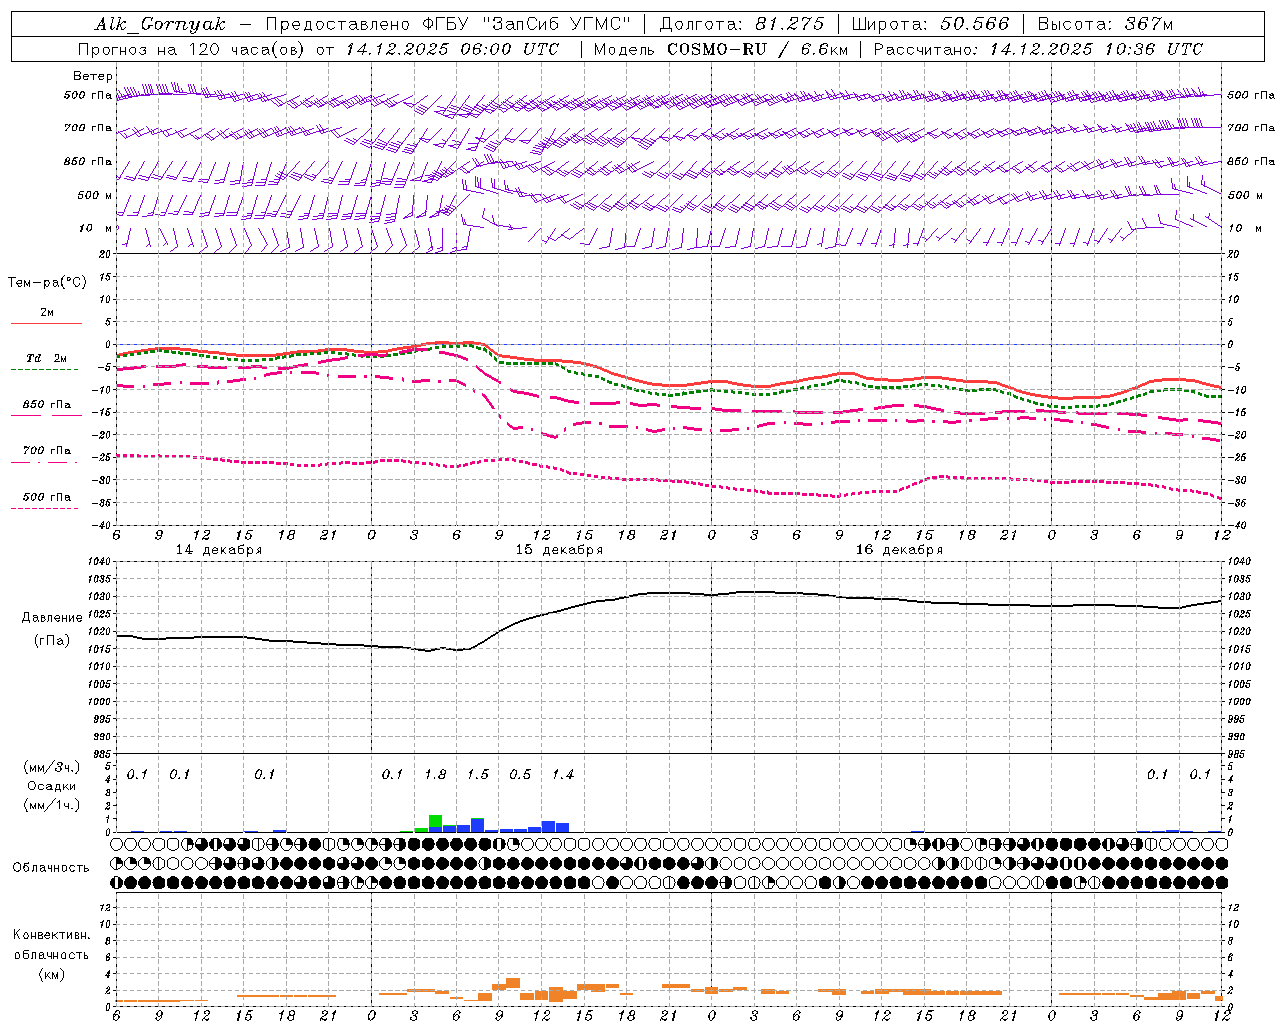
Task: Click the 1.5 precipitation amount value
Action: click(x=478, y=775)
